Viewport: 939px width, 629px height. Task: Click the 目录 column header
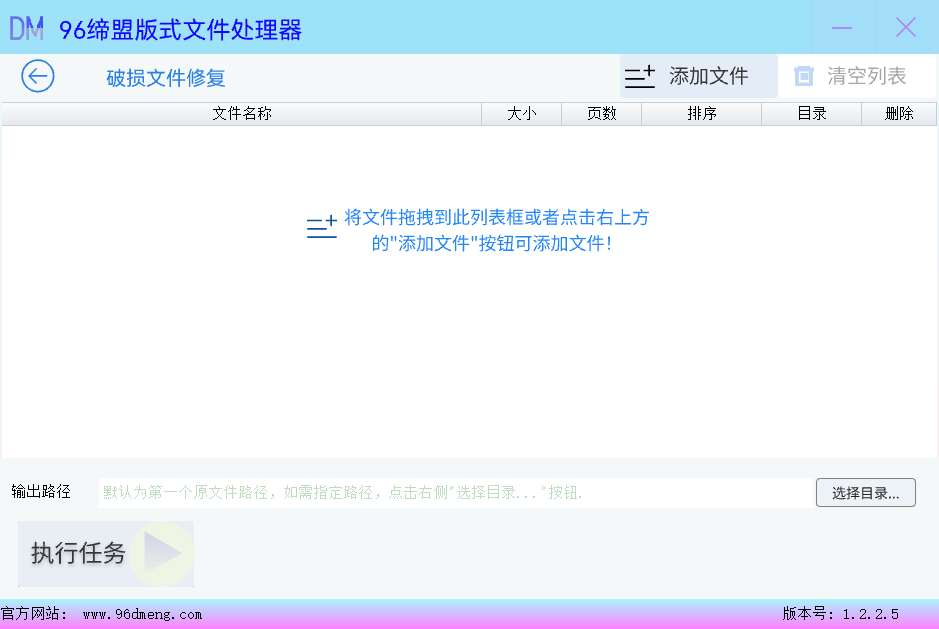(x=811, y=114)
